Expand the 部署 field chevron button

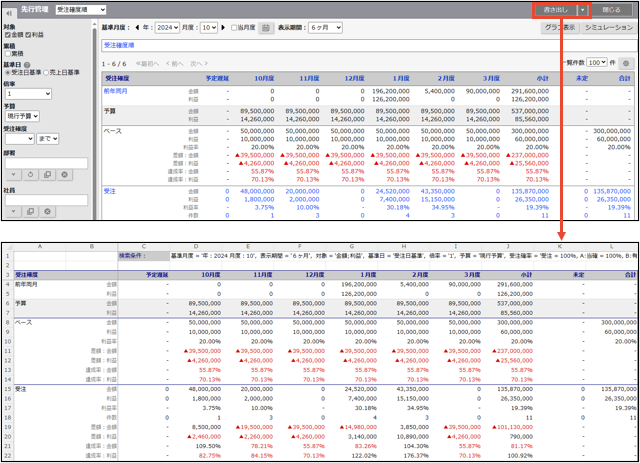[13, 175]
